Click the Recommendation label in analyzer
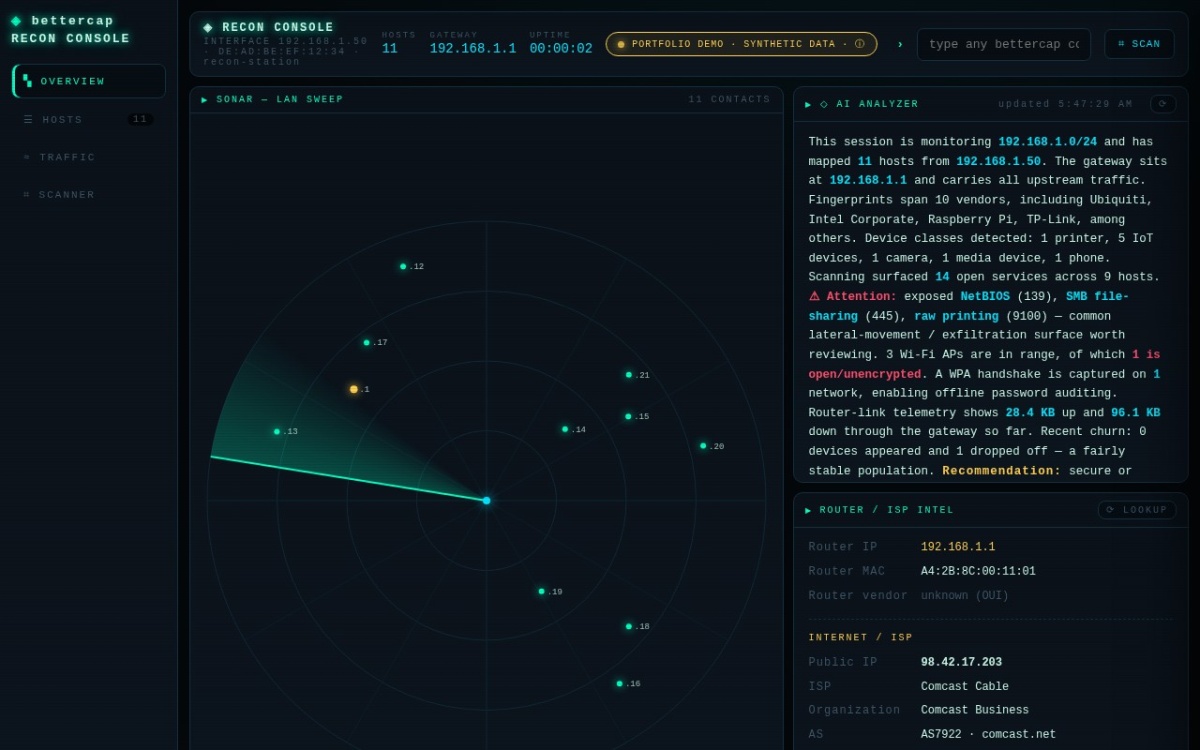This screenshot has width=1200, height=750. pyautogui.click(x=1001, y=471)
